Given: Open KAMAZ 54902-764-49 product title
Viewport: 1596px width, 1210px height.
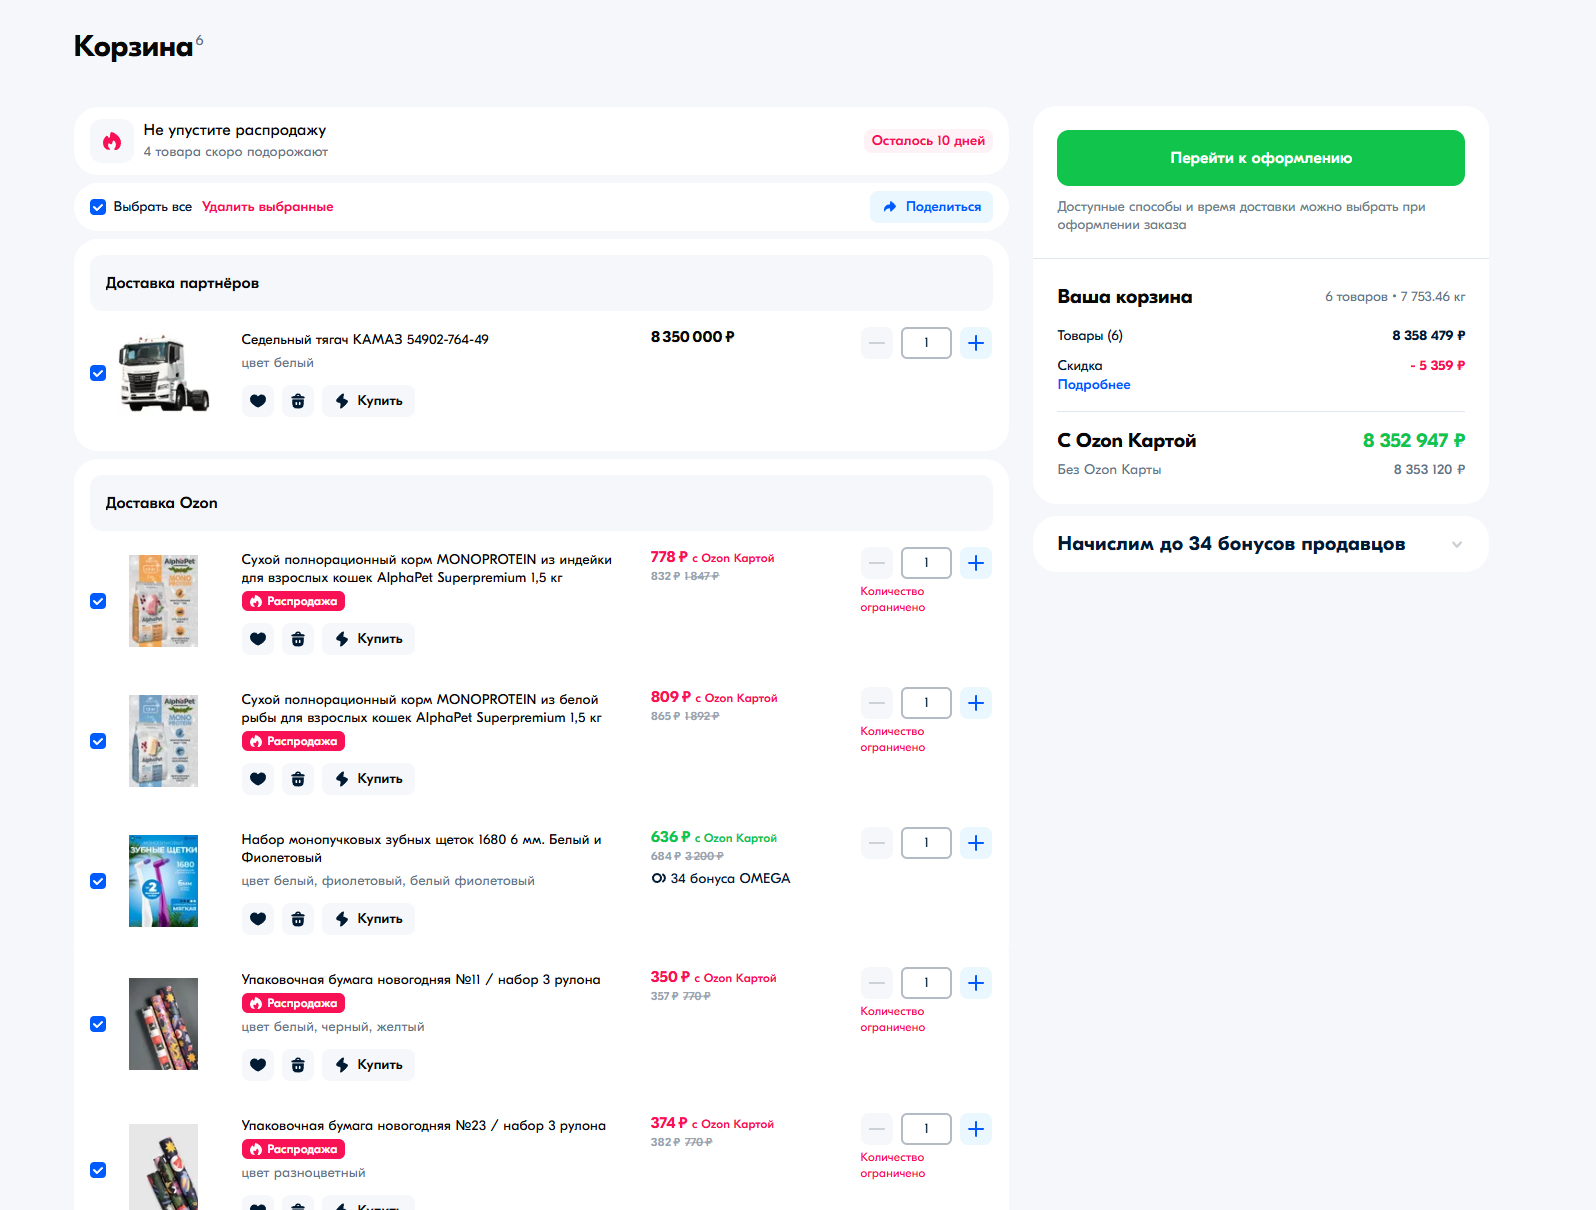Looking at the screenshot, I should point(365,340).
